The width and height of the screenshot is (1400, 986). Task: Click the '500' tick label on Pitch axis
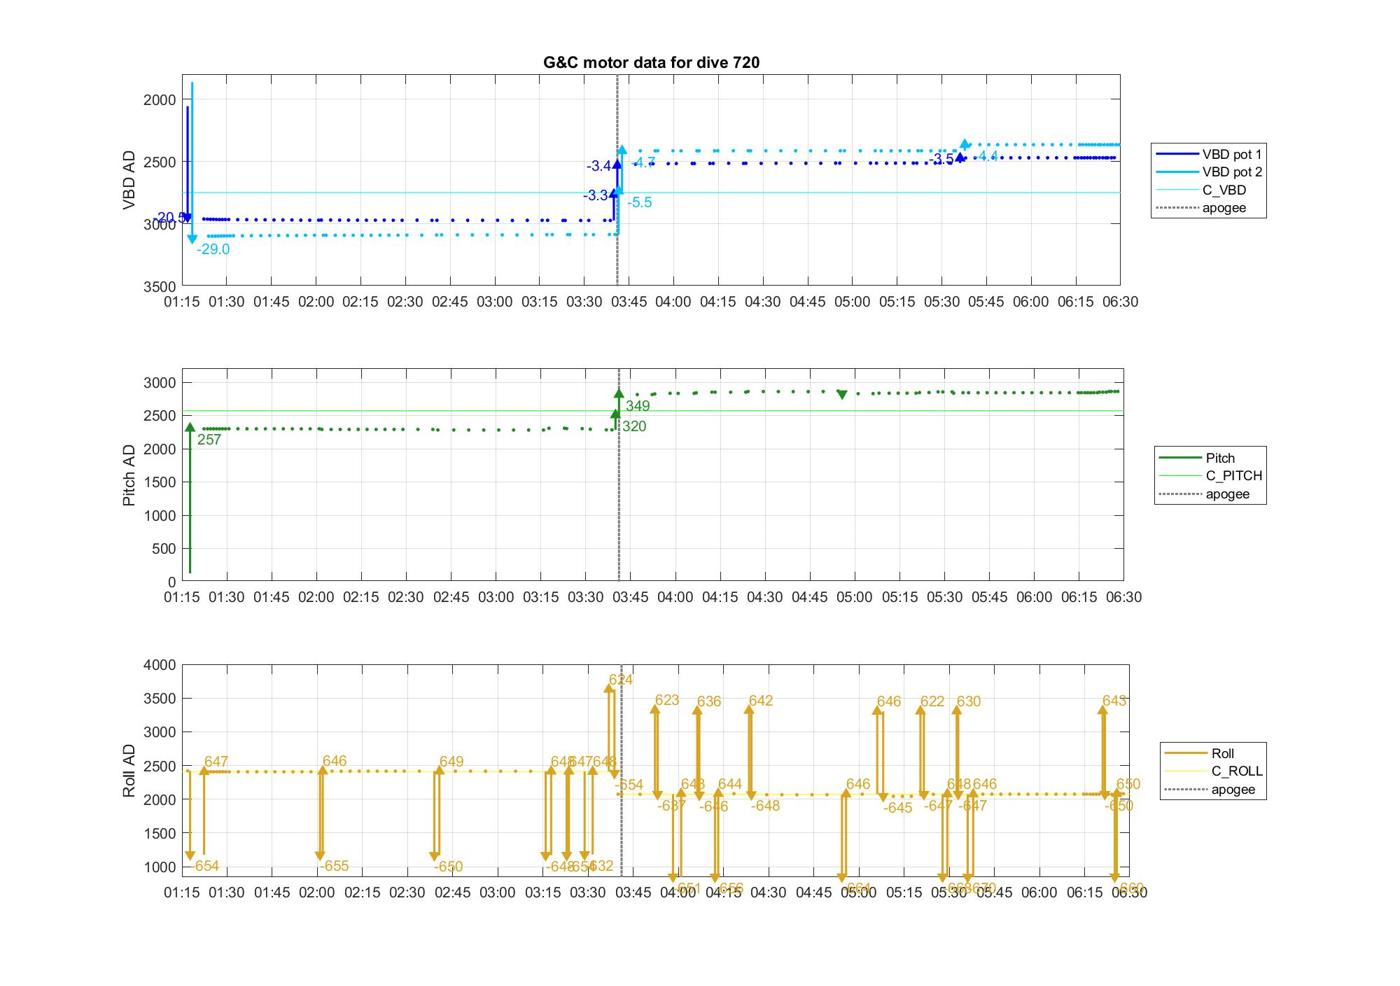click(x=164, y=548)
